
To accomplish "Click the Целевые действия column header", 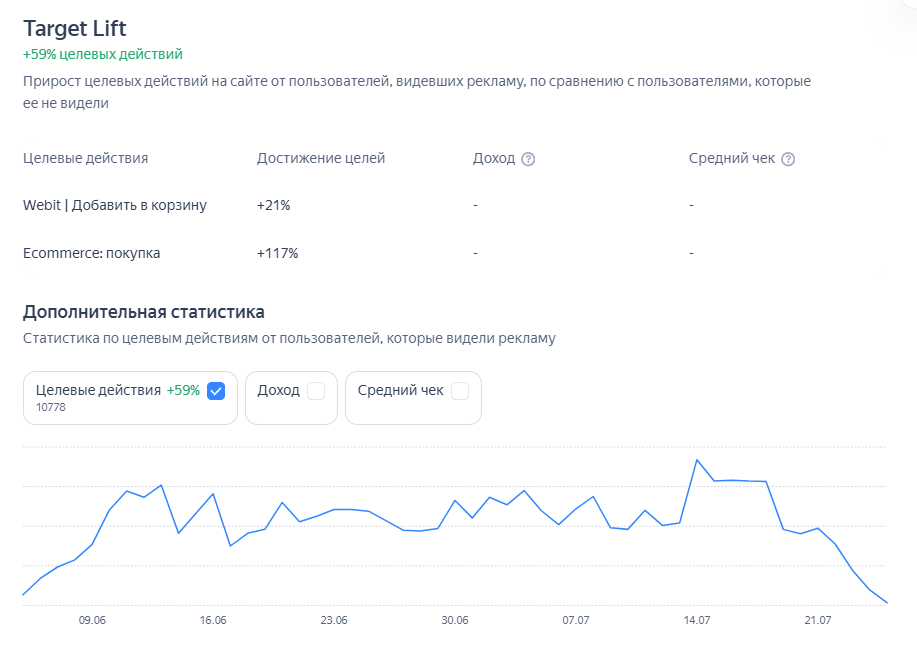I will coord(85,158).
